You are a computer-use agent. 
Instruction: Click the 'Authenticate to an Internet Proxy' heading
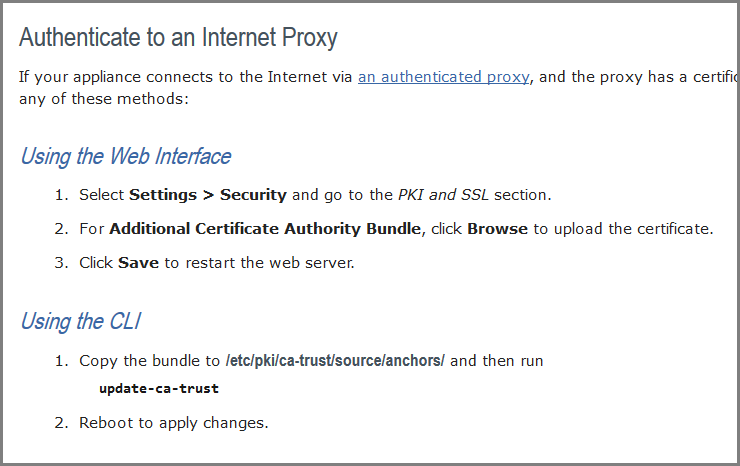pyautogui.click(x=178, y=38)
